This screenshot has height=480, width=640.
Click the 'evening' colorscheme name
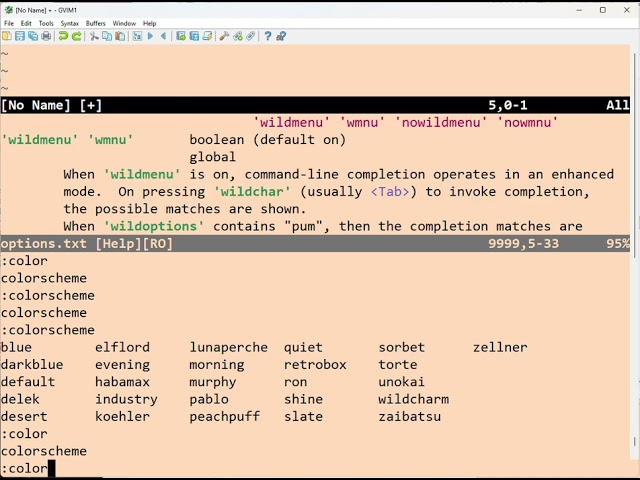coord(122,364)
